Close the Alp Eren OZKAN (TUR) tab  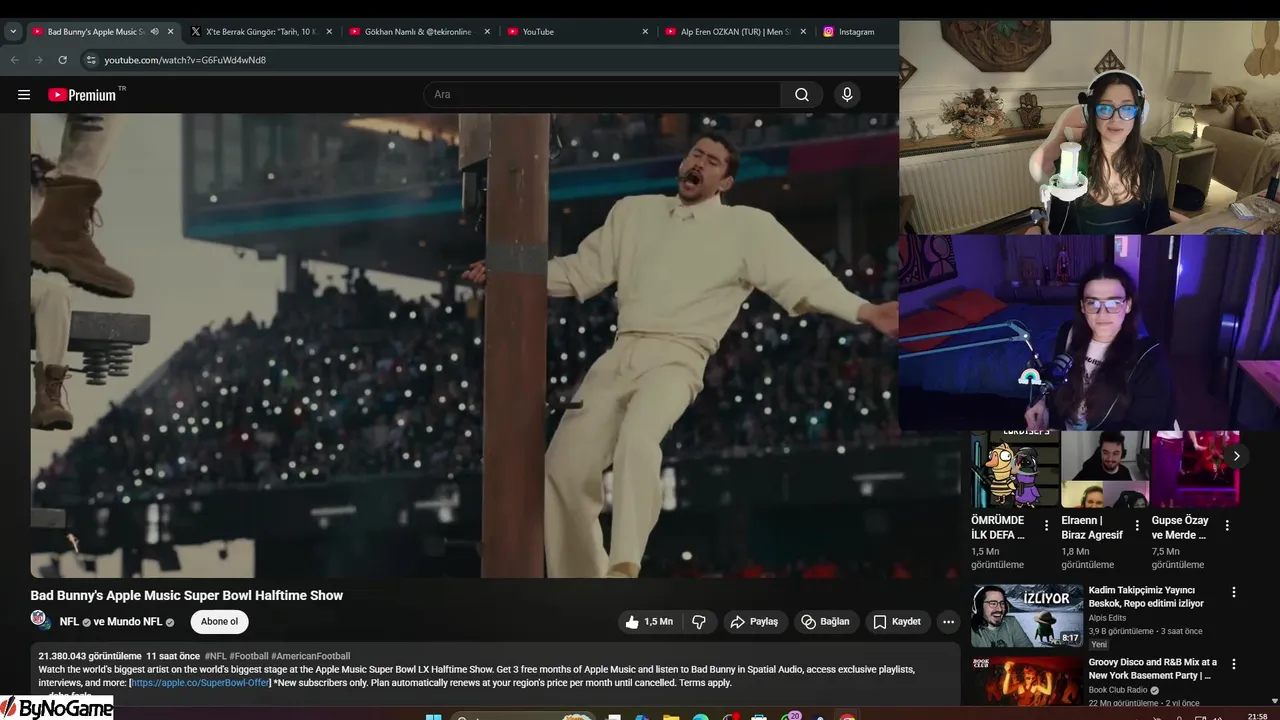(x=803, y=32)
